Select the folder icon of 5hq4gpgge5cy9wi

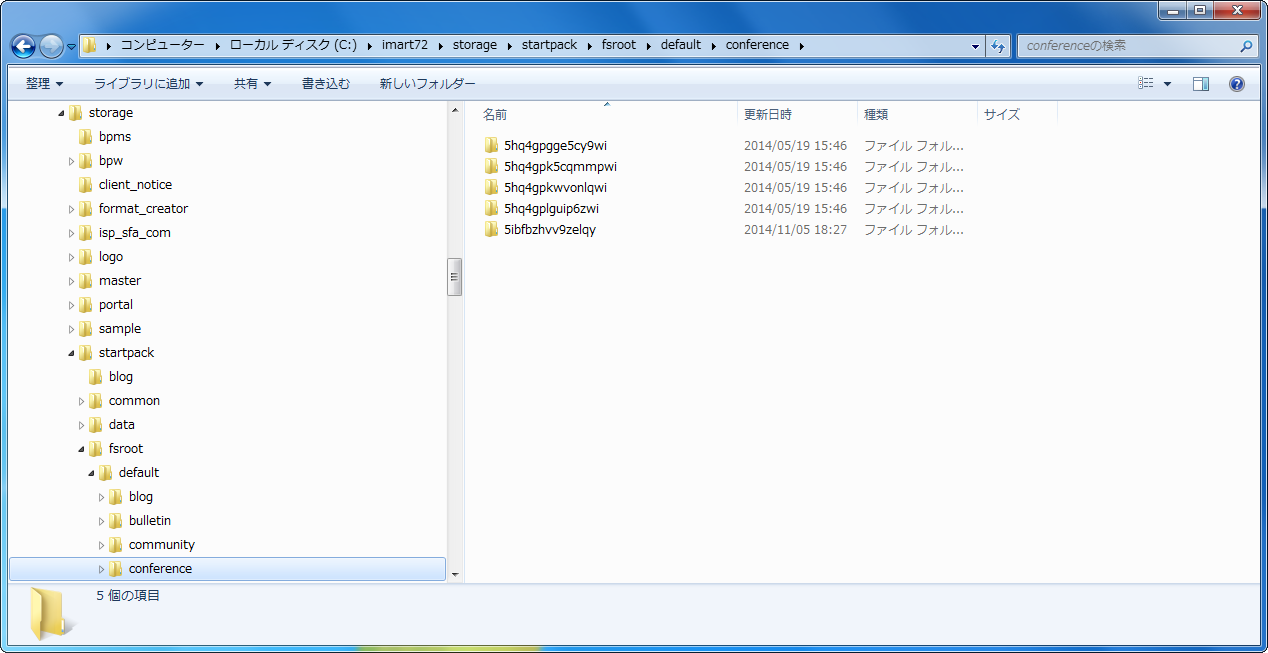point(491,146)
